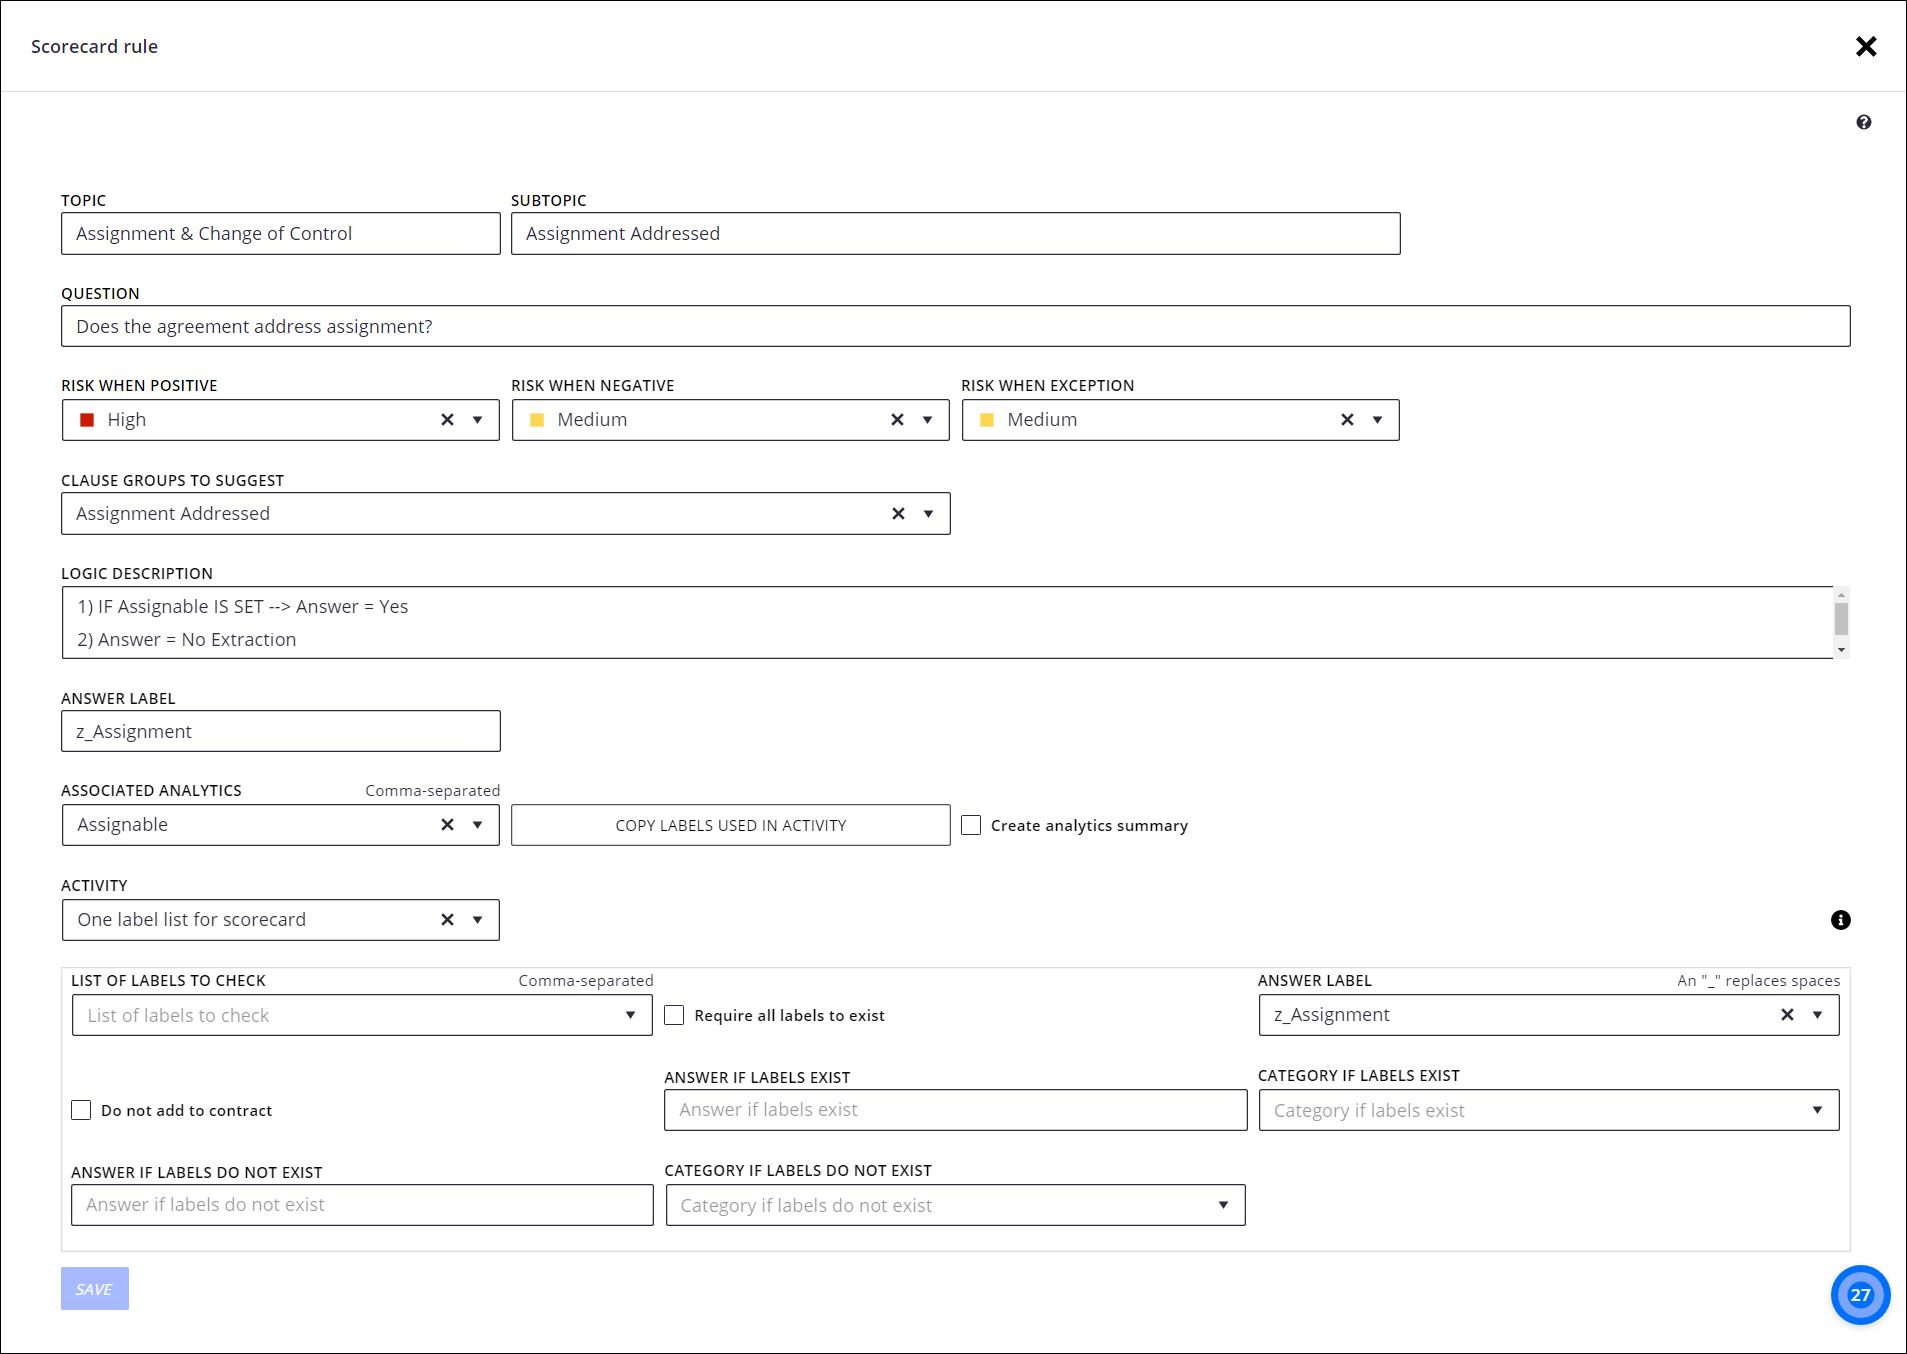
Task: Clear the z_Assignment answer label
Action: tap(1787, 1014)
